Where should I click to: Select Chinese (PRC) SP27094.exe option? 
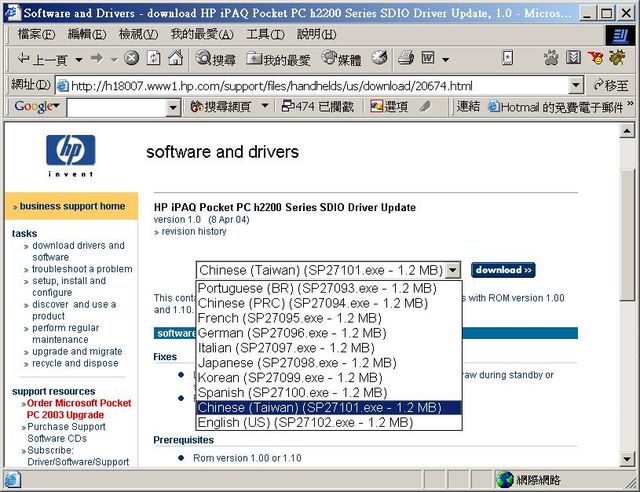pos(329,303)
